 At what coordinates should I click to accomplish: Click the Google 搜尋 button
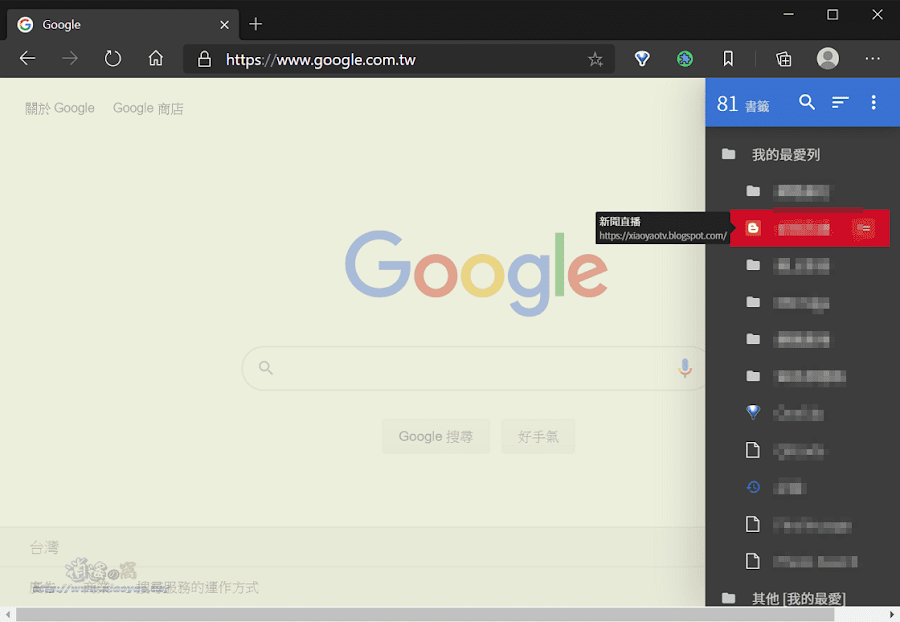click(436, 437)
